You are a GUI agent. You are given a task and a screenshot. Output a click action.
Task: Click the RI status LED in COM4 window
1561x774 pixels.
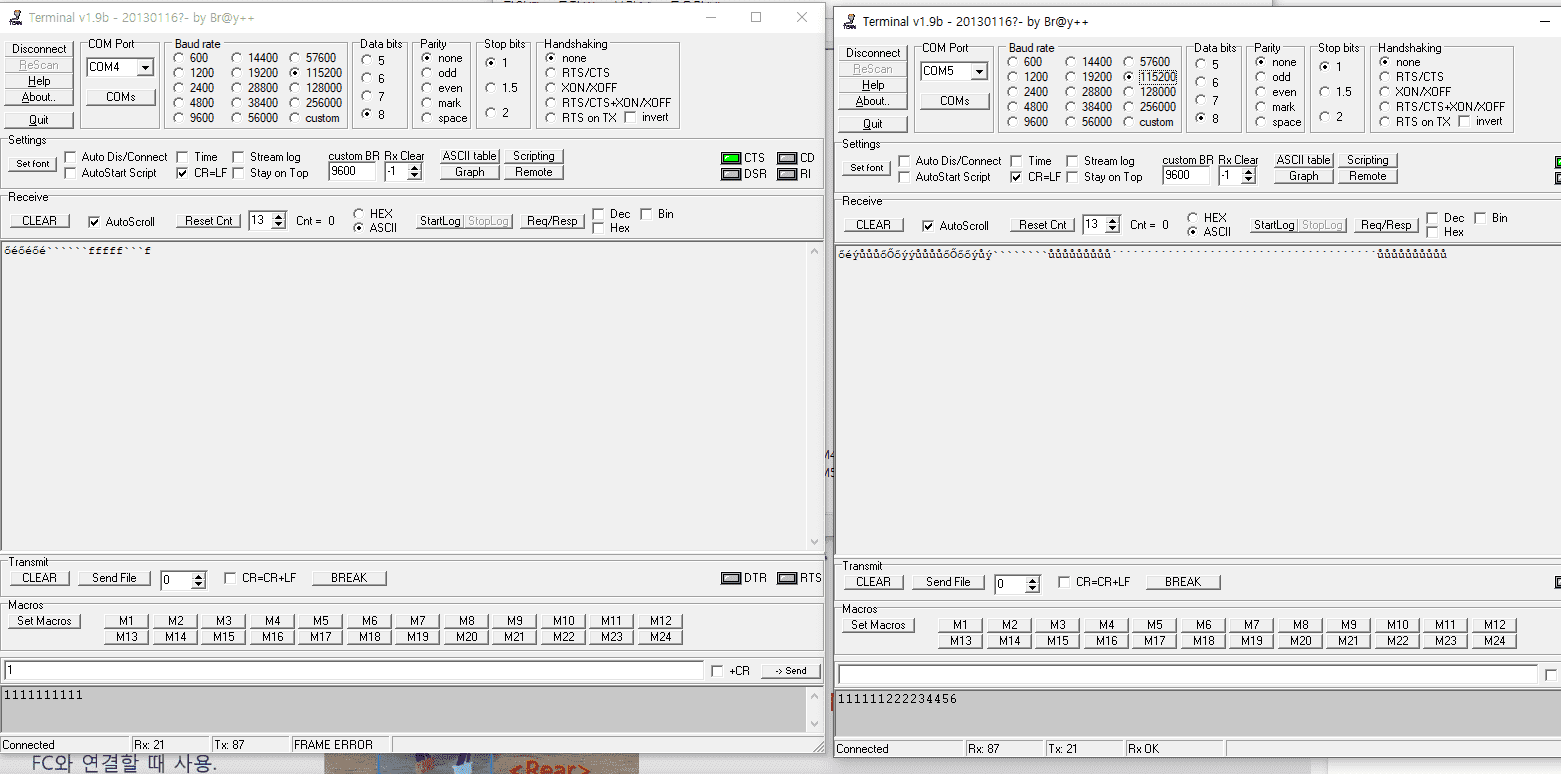pos(787,174)
